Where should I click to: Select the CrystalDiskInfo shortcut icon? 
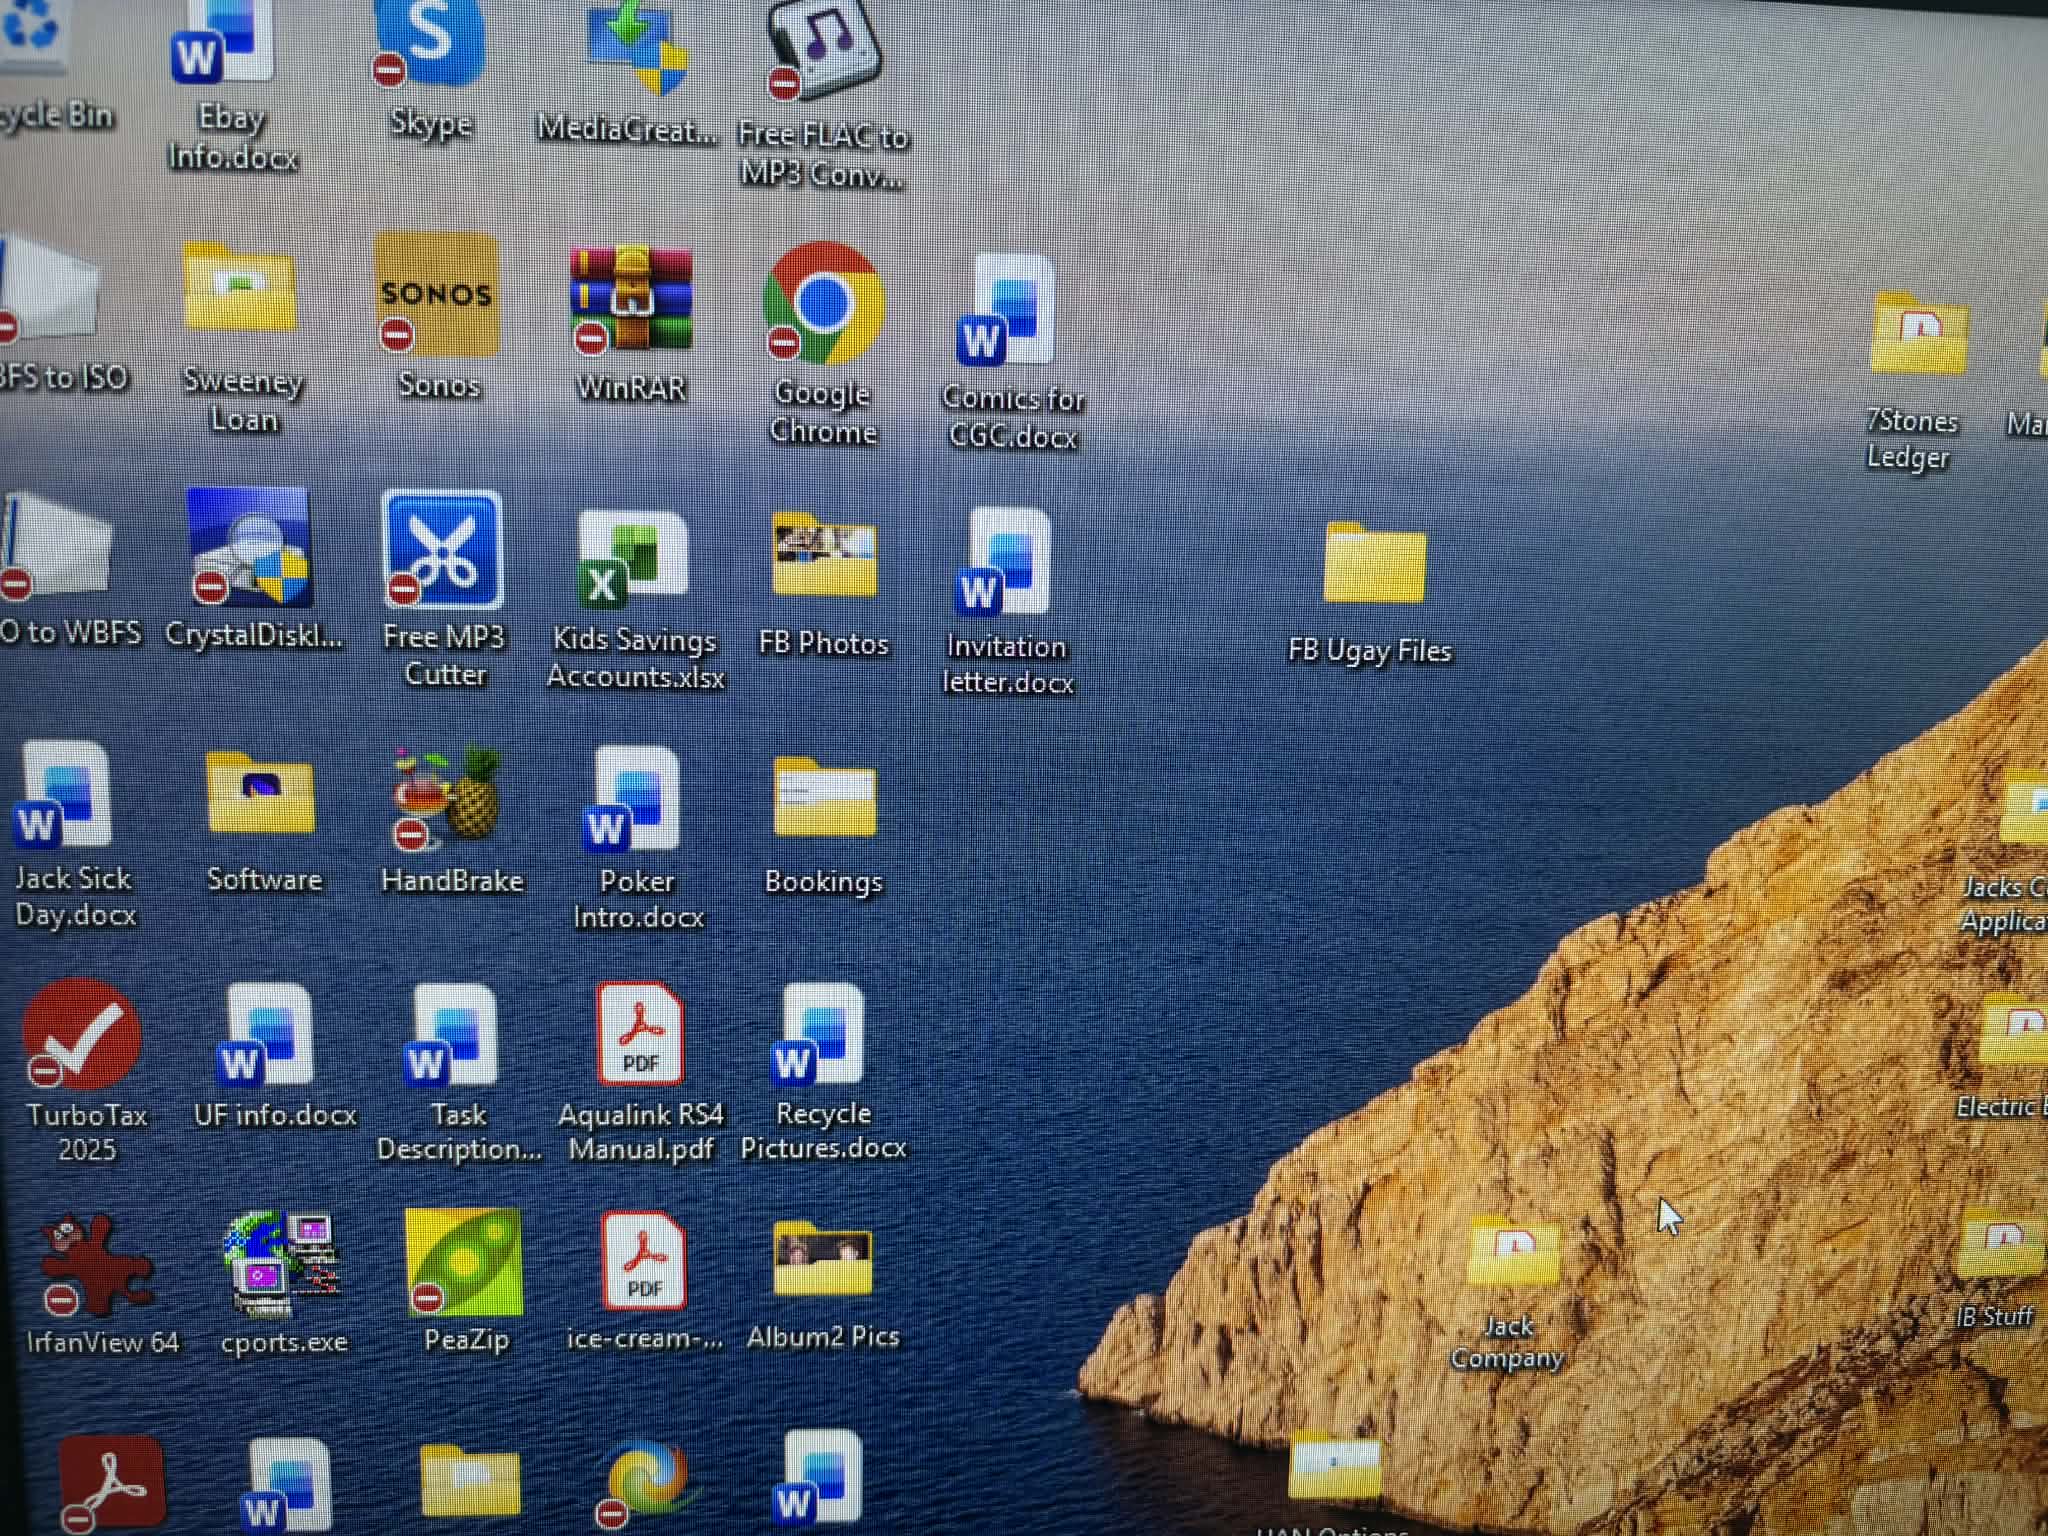(250, 549)
